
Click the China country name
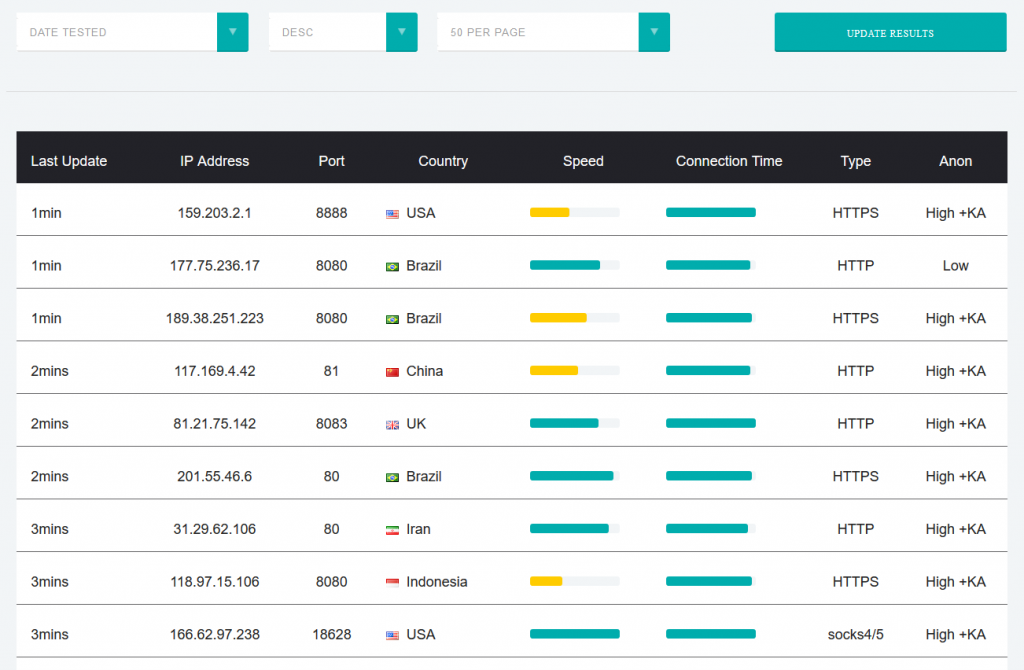424,371
